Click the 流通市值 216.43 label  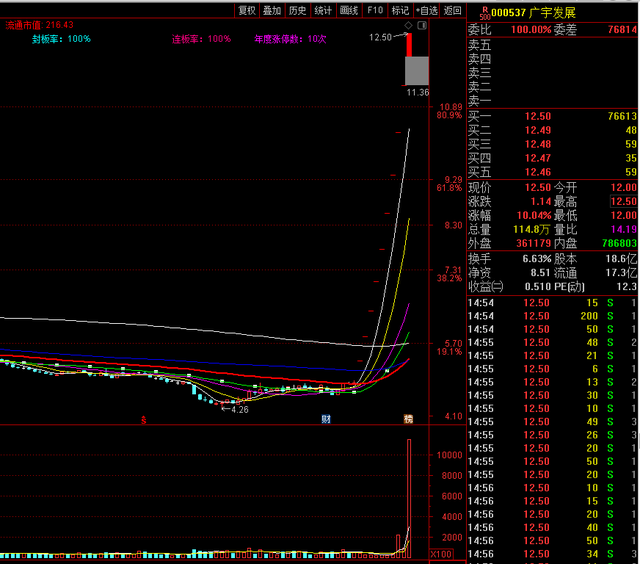tap(39, 25)
